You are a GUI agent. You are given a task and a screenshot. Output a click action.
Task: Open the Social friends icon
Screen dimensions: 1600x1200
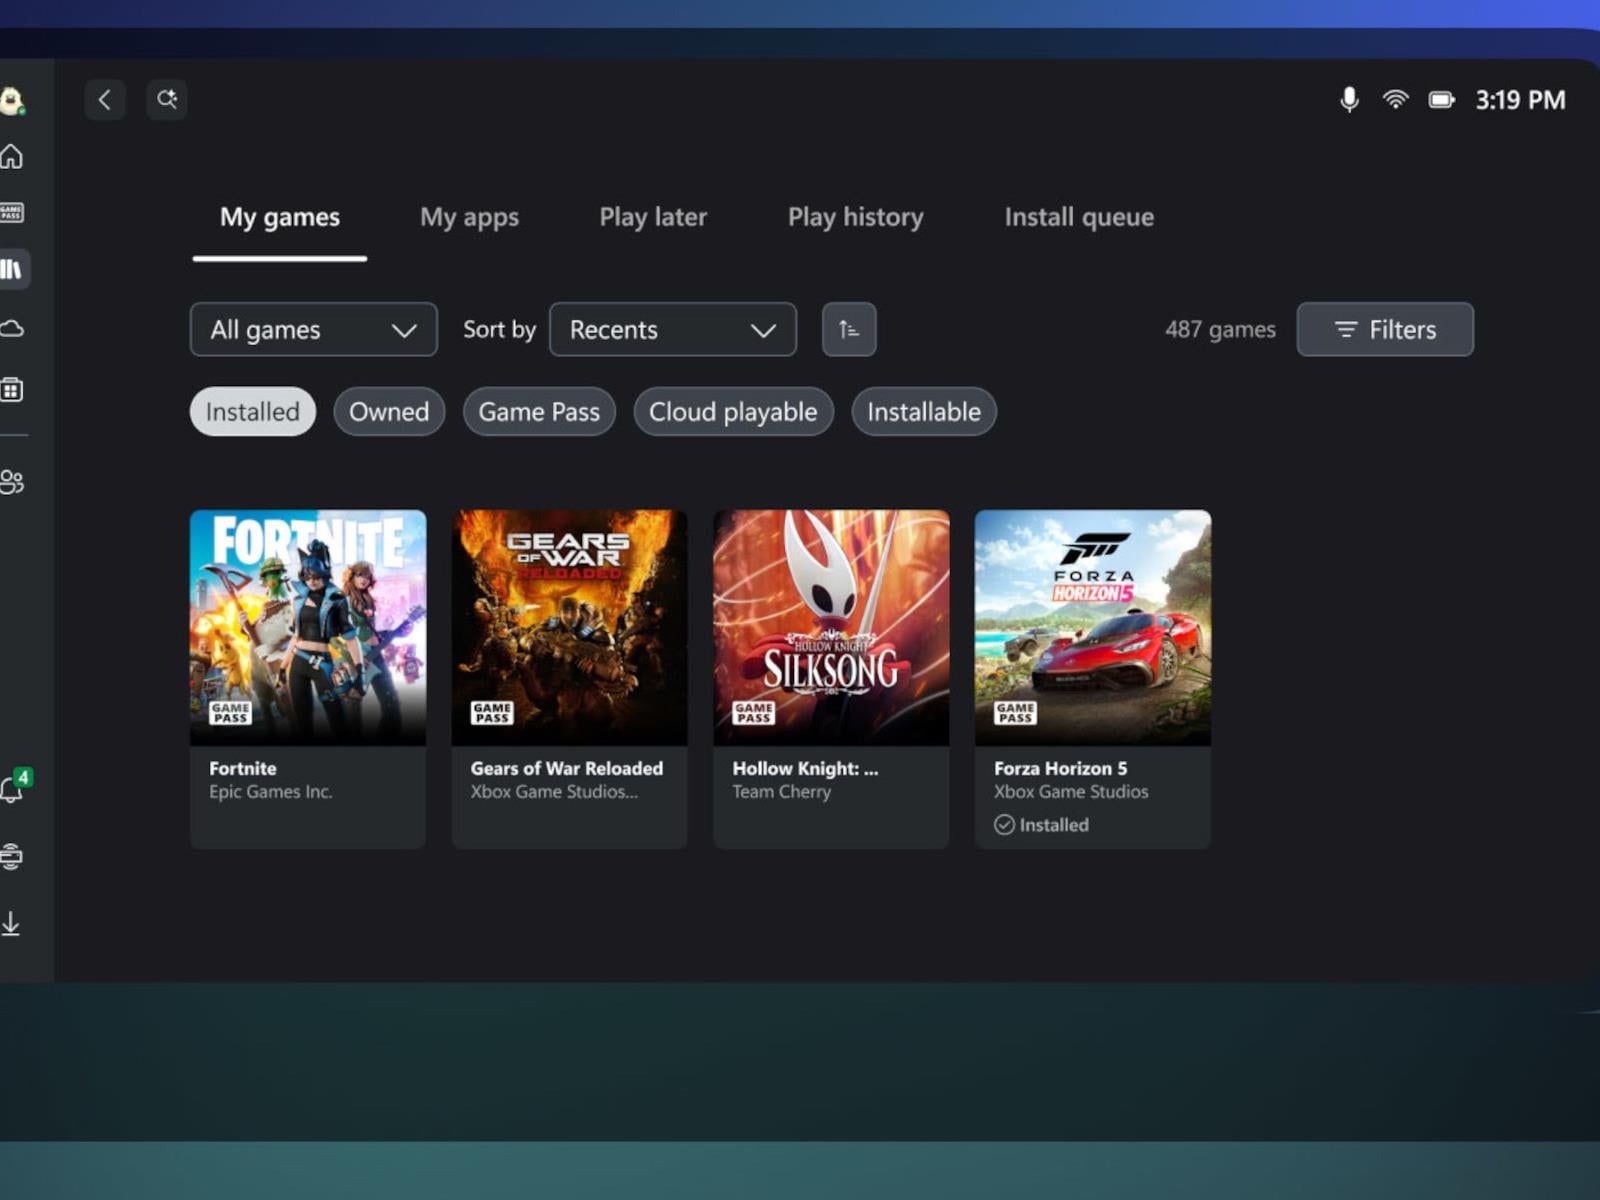click(14, 481)
